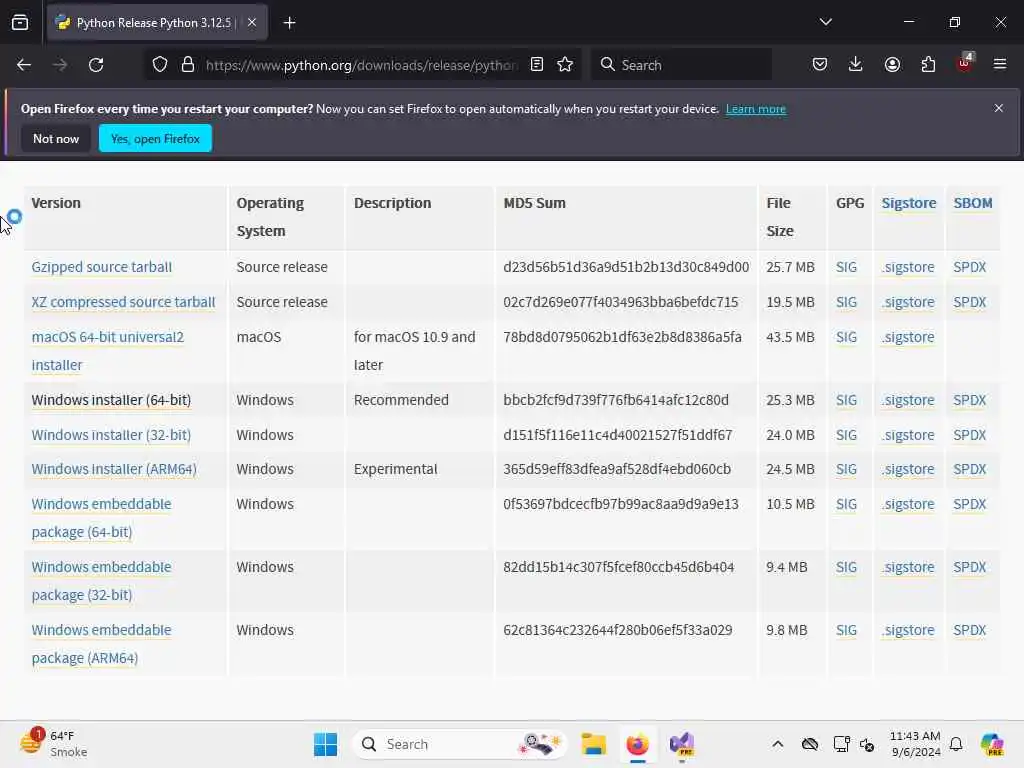This screenshot has height=768, width=1024.
Task: Open File Explorer from taskbar
Action: coord(594,744)
